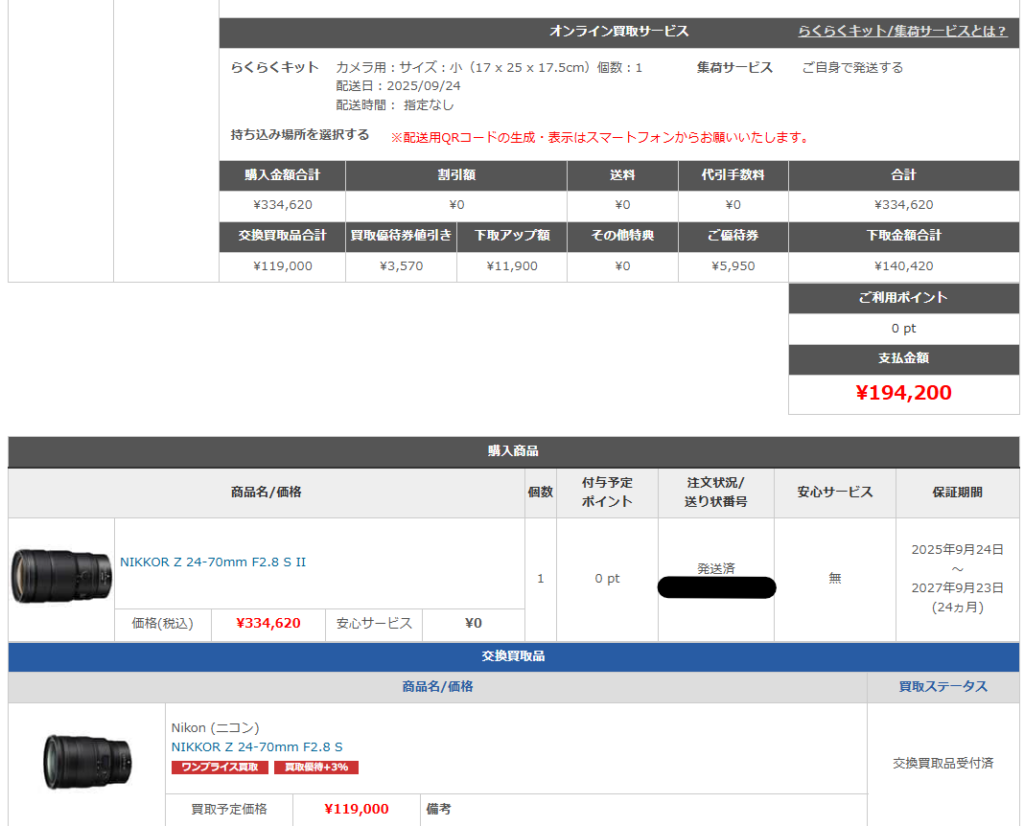Open the trade-in NIKKOR Z 24-70mm F2.8 S link
The height and width of the screenshot is (826, 1024).
coord(257,747)
